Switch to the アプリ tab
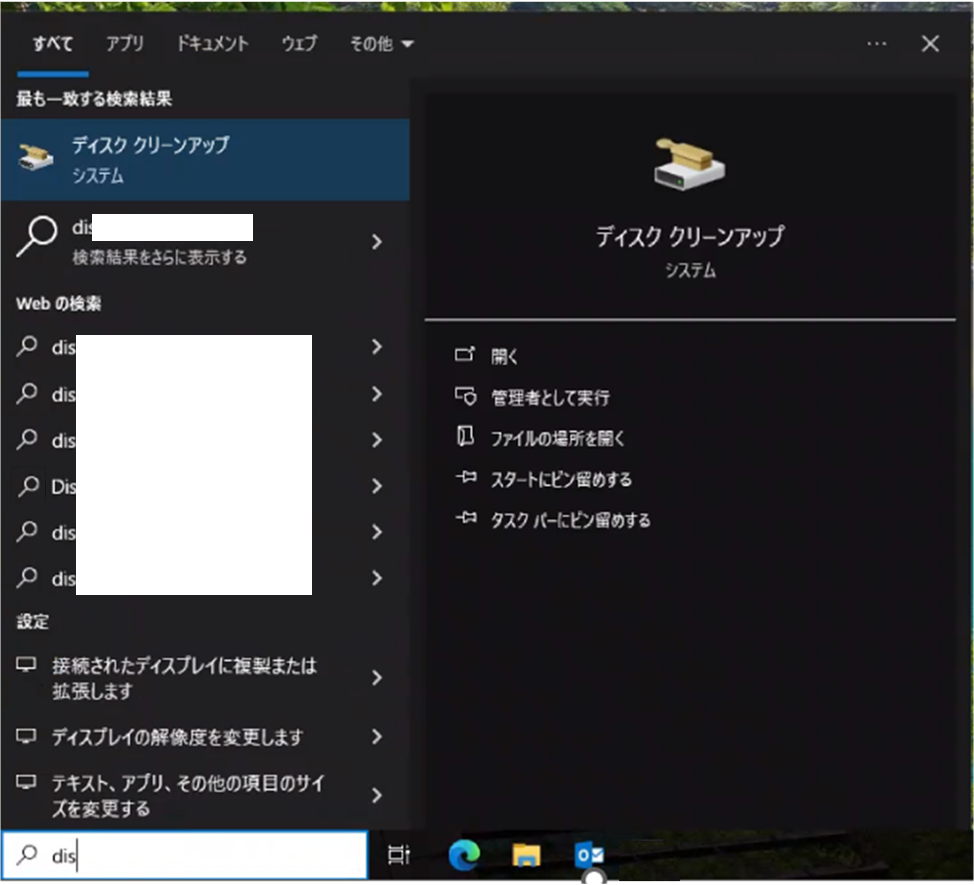 pyautogui.click(x=125, y=44)
